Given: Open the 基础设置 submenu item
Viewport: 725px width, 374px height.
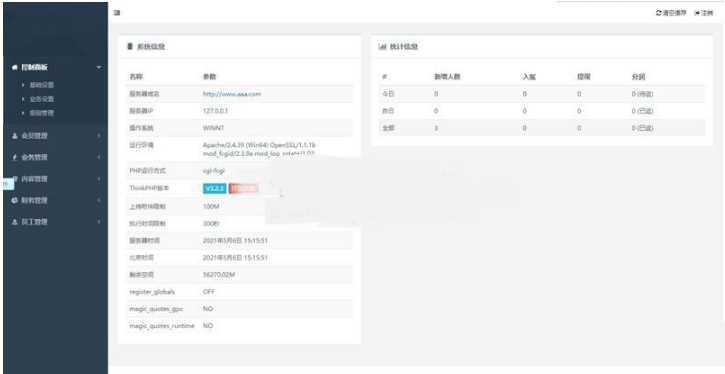Looking at the screenshot, I should 42,85.
